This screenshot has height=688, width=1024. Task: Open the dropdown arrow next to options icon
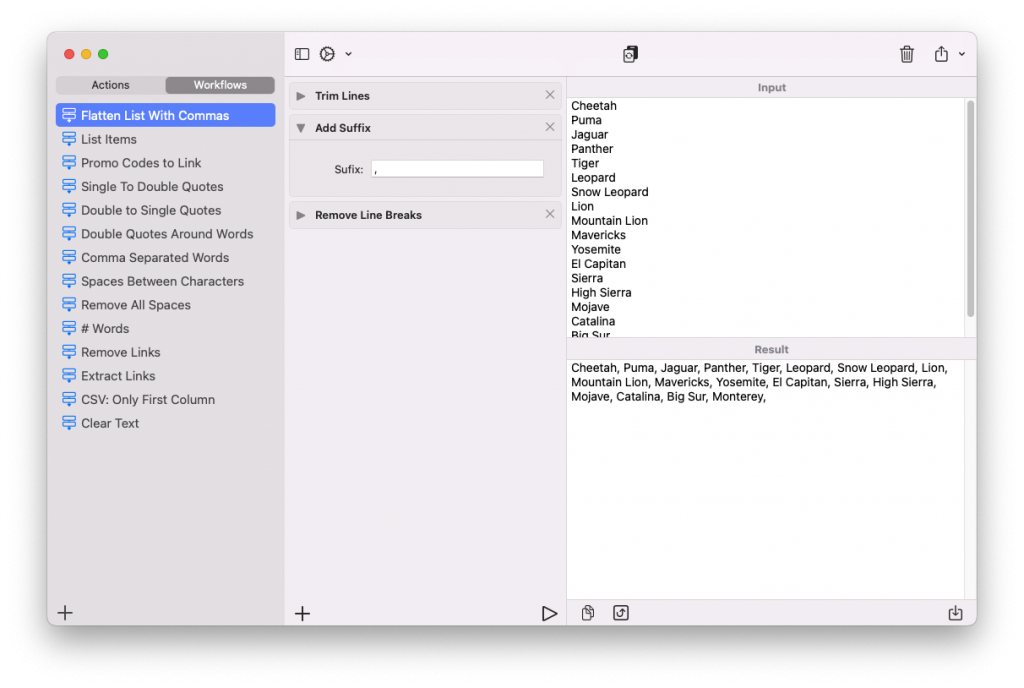coord(349,54)
